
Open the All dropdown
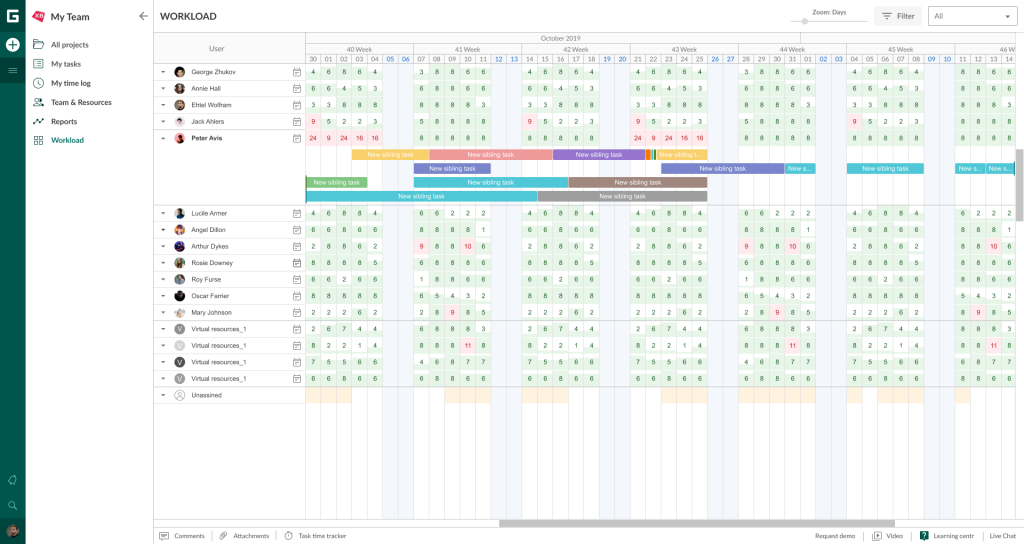972,16
